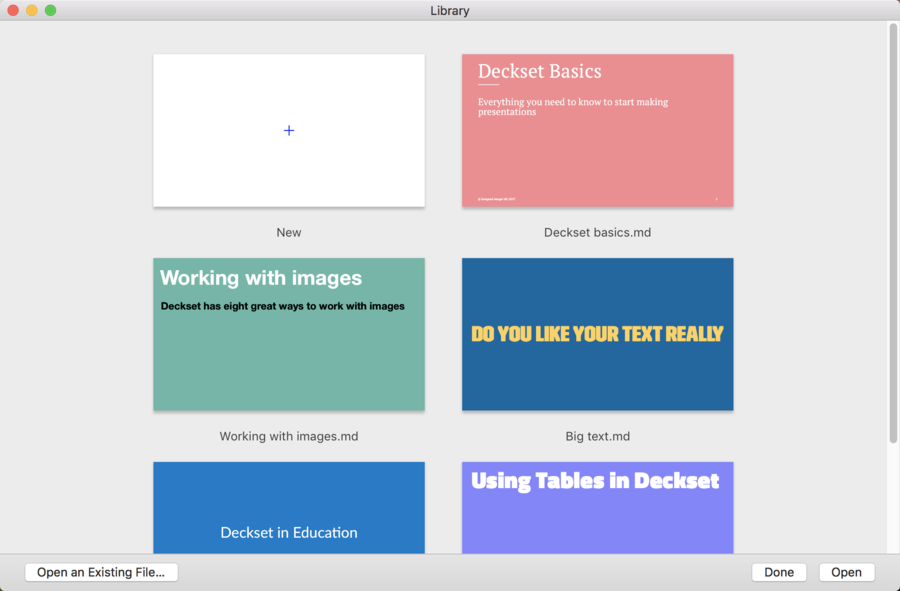Click the Deckset Basics slide title text
Image resolution: width=900 pixels, height=591 pixels.
tap(540, 71)
